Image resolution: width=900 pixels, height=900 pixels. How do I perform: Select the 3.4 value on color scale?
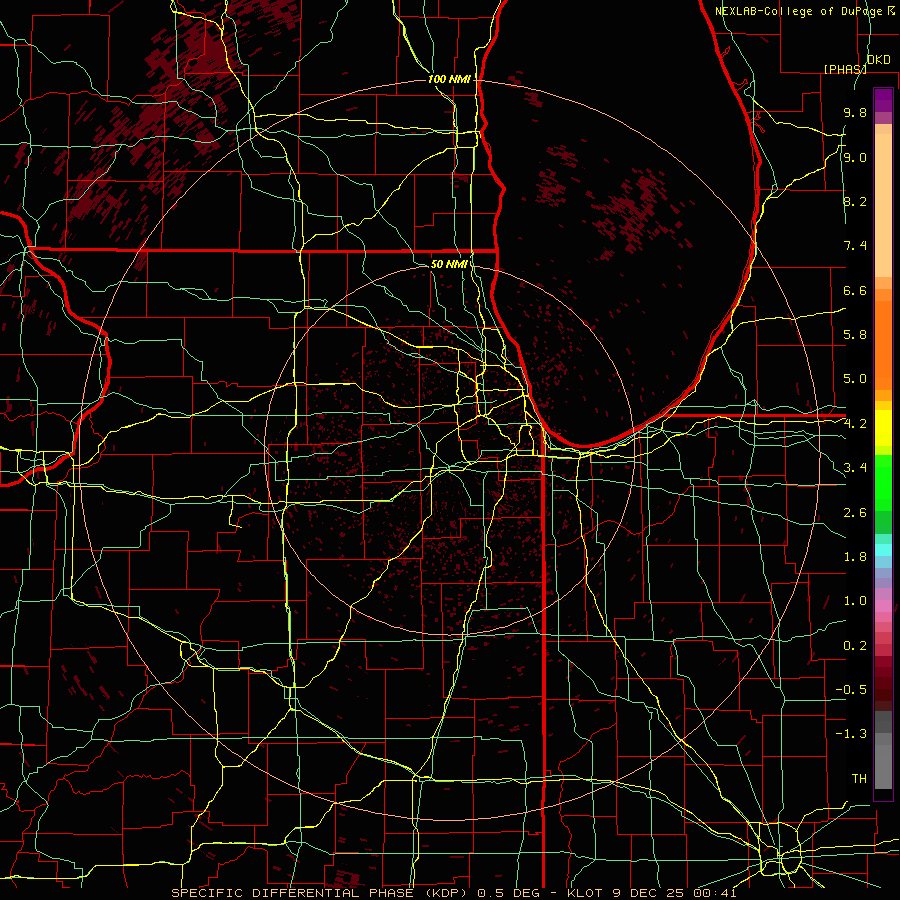coord(855,468)
